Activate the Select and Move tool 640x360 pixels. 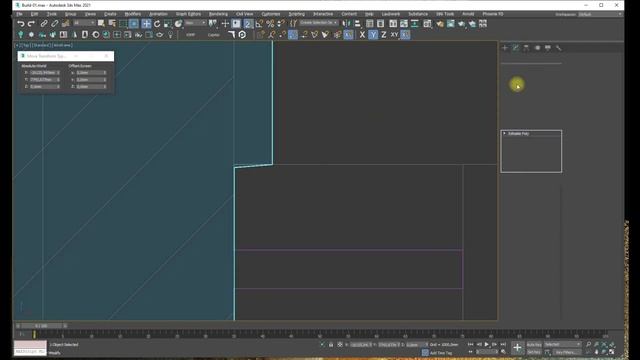pyautogui.click(x=146, y=24)
